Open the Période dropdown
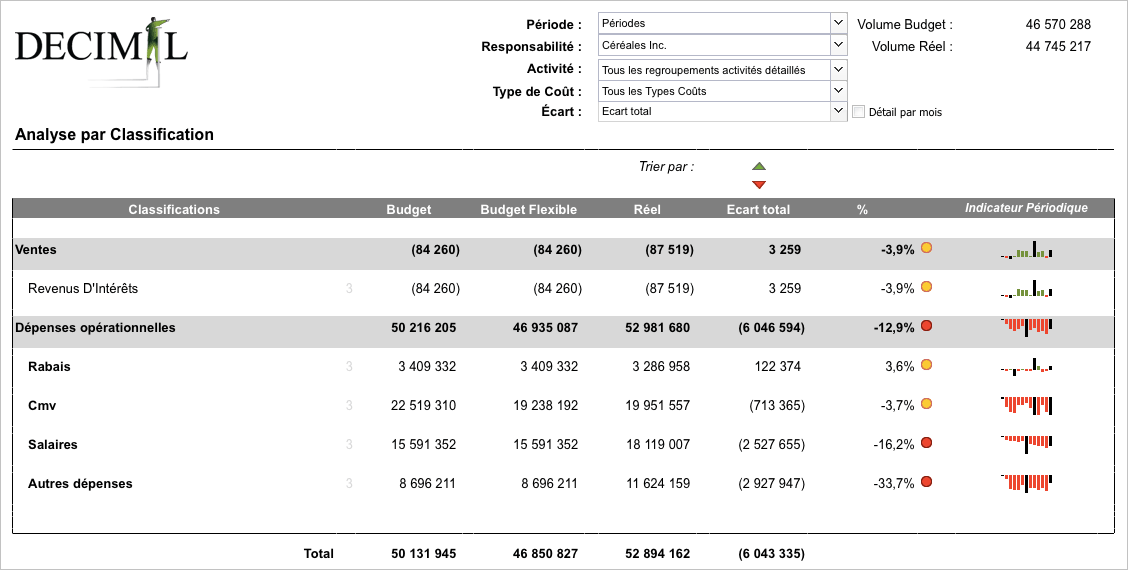This screenshot has width=1128, height=570. (x=723, y=23)
